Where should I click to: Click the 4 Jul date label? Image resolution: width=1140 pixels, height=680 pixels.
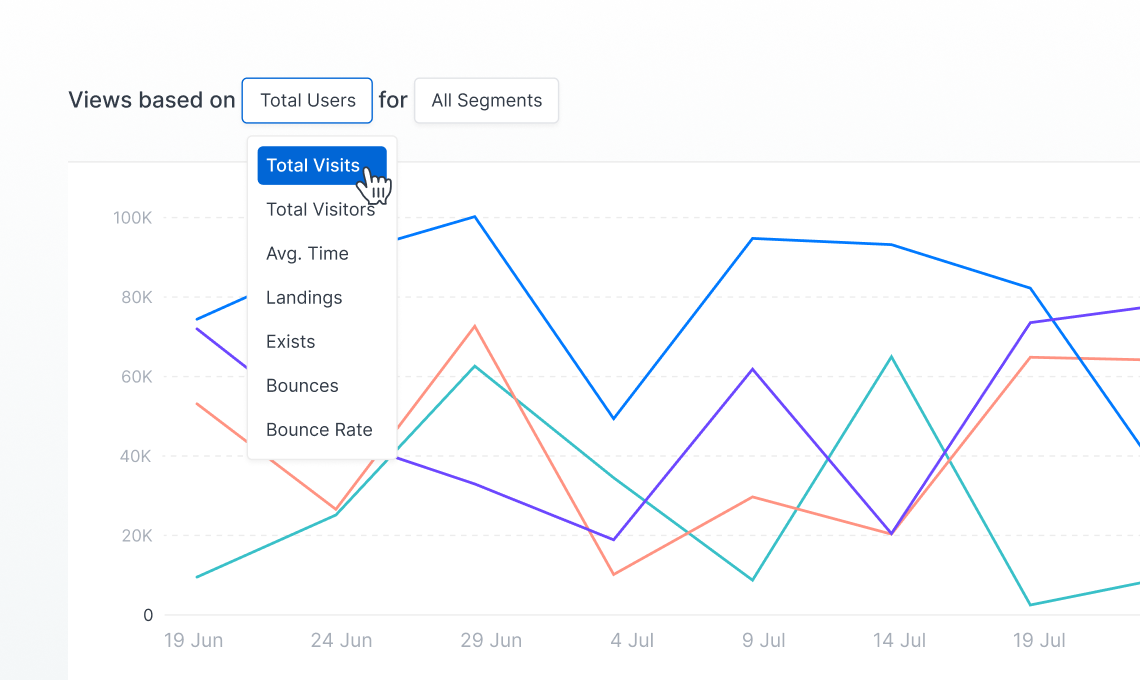click(x=632, y=640)
